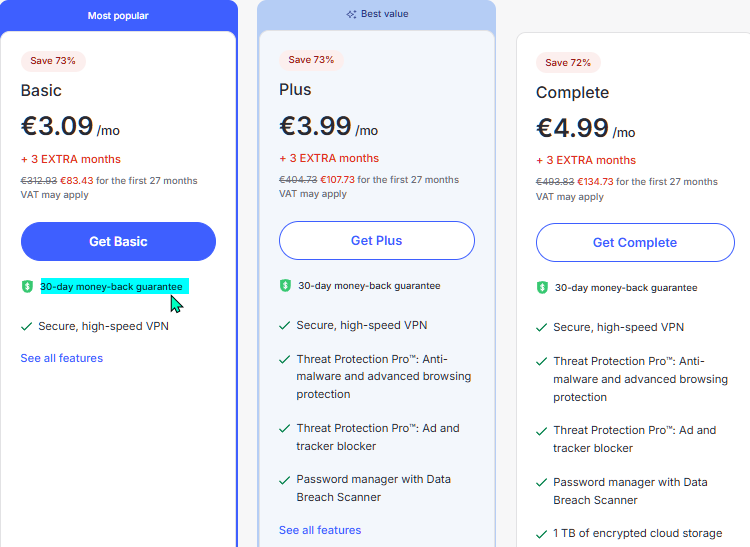Image resolution: width=750 pixels, height=547 pixels.
Task: Click the Save 72% badge on Complete
Action: [568, 63]
